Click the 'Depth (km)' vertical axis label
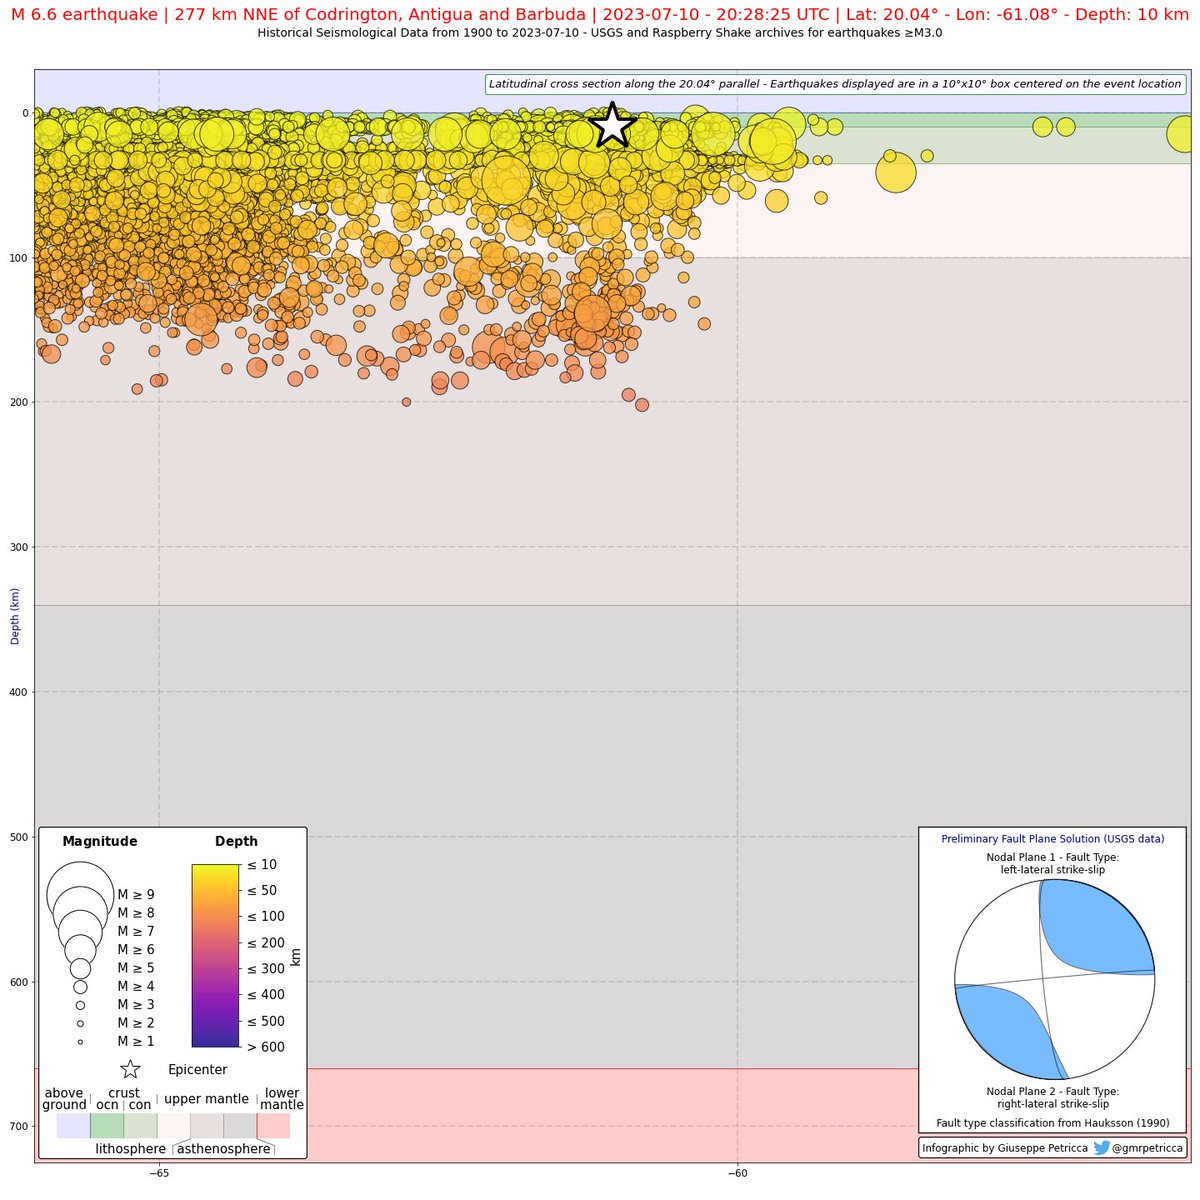This screenshot has width=1200, height=1200. click(15, 616)
